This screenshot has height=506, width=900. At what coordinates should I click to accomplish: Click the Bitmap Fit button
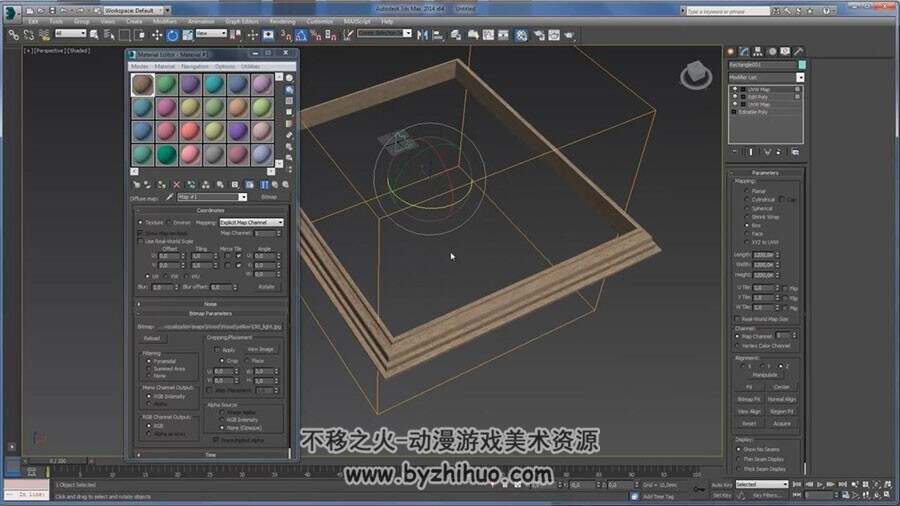(748, 399)
